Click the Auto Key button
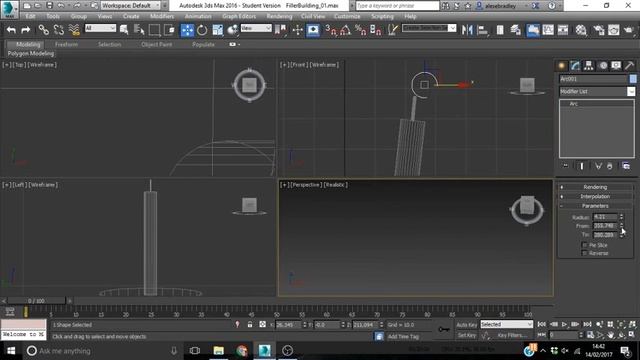The height and width of the screenshot is (360, 640). tap(467, 325)
